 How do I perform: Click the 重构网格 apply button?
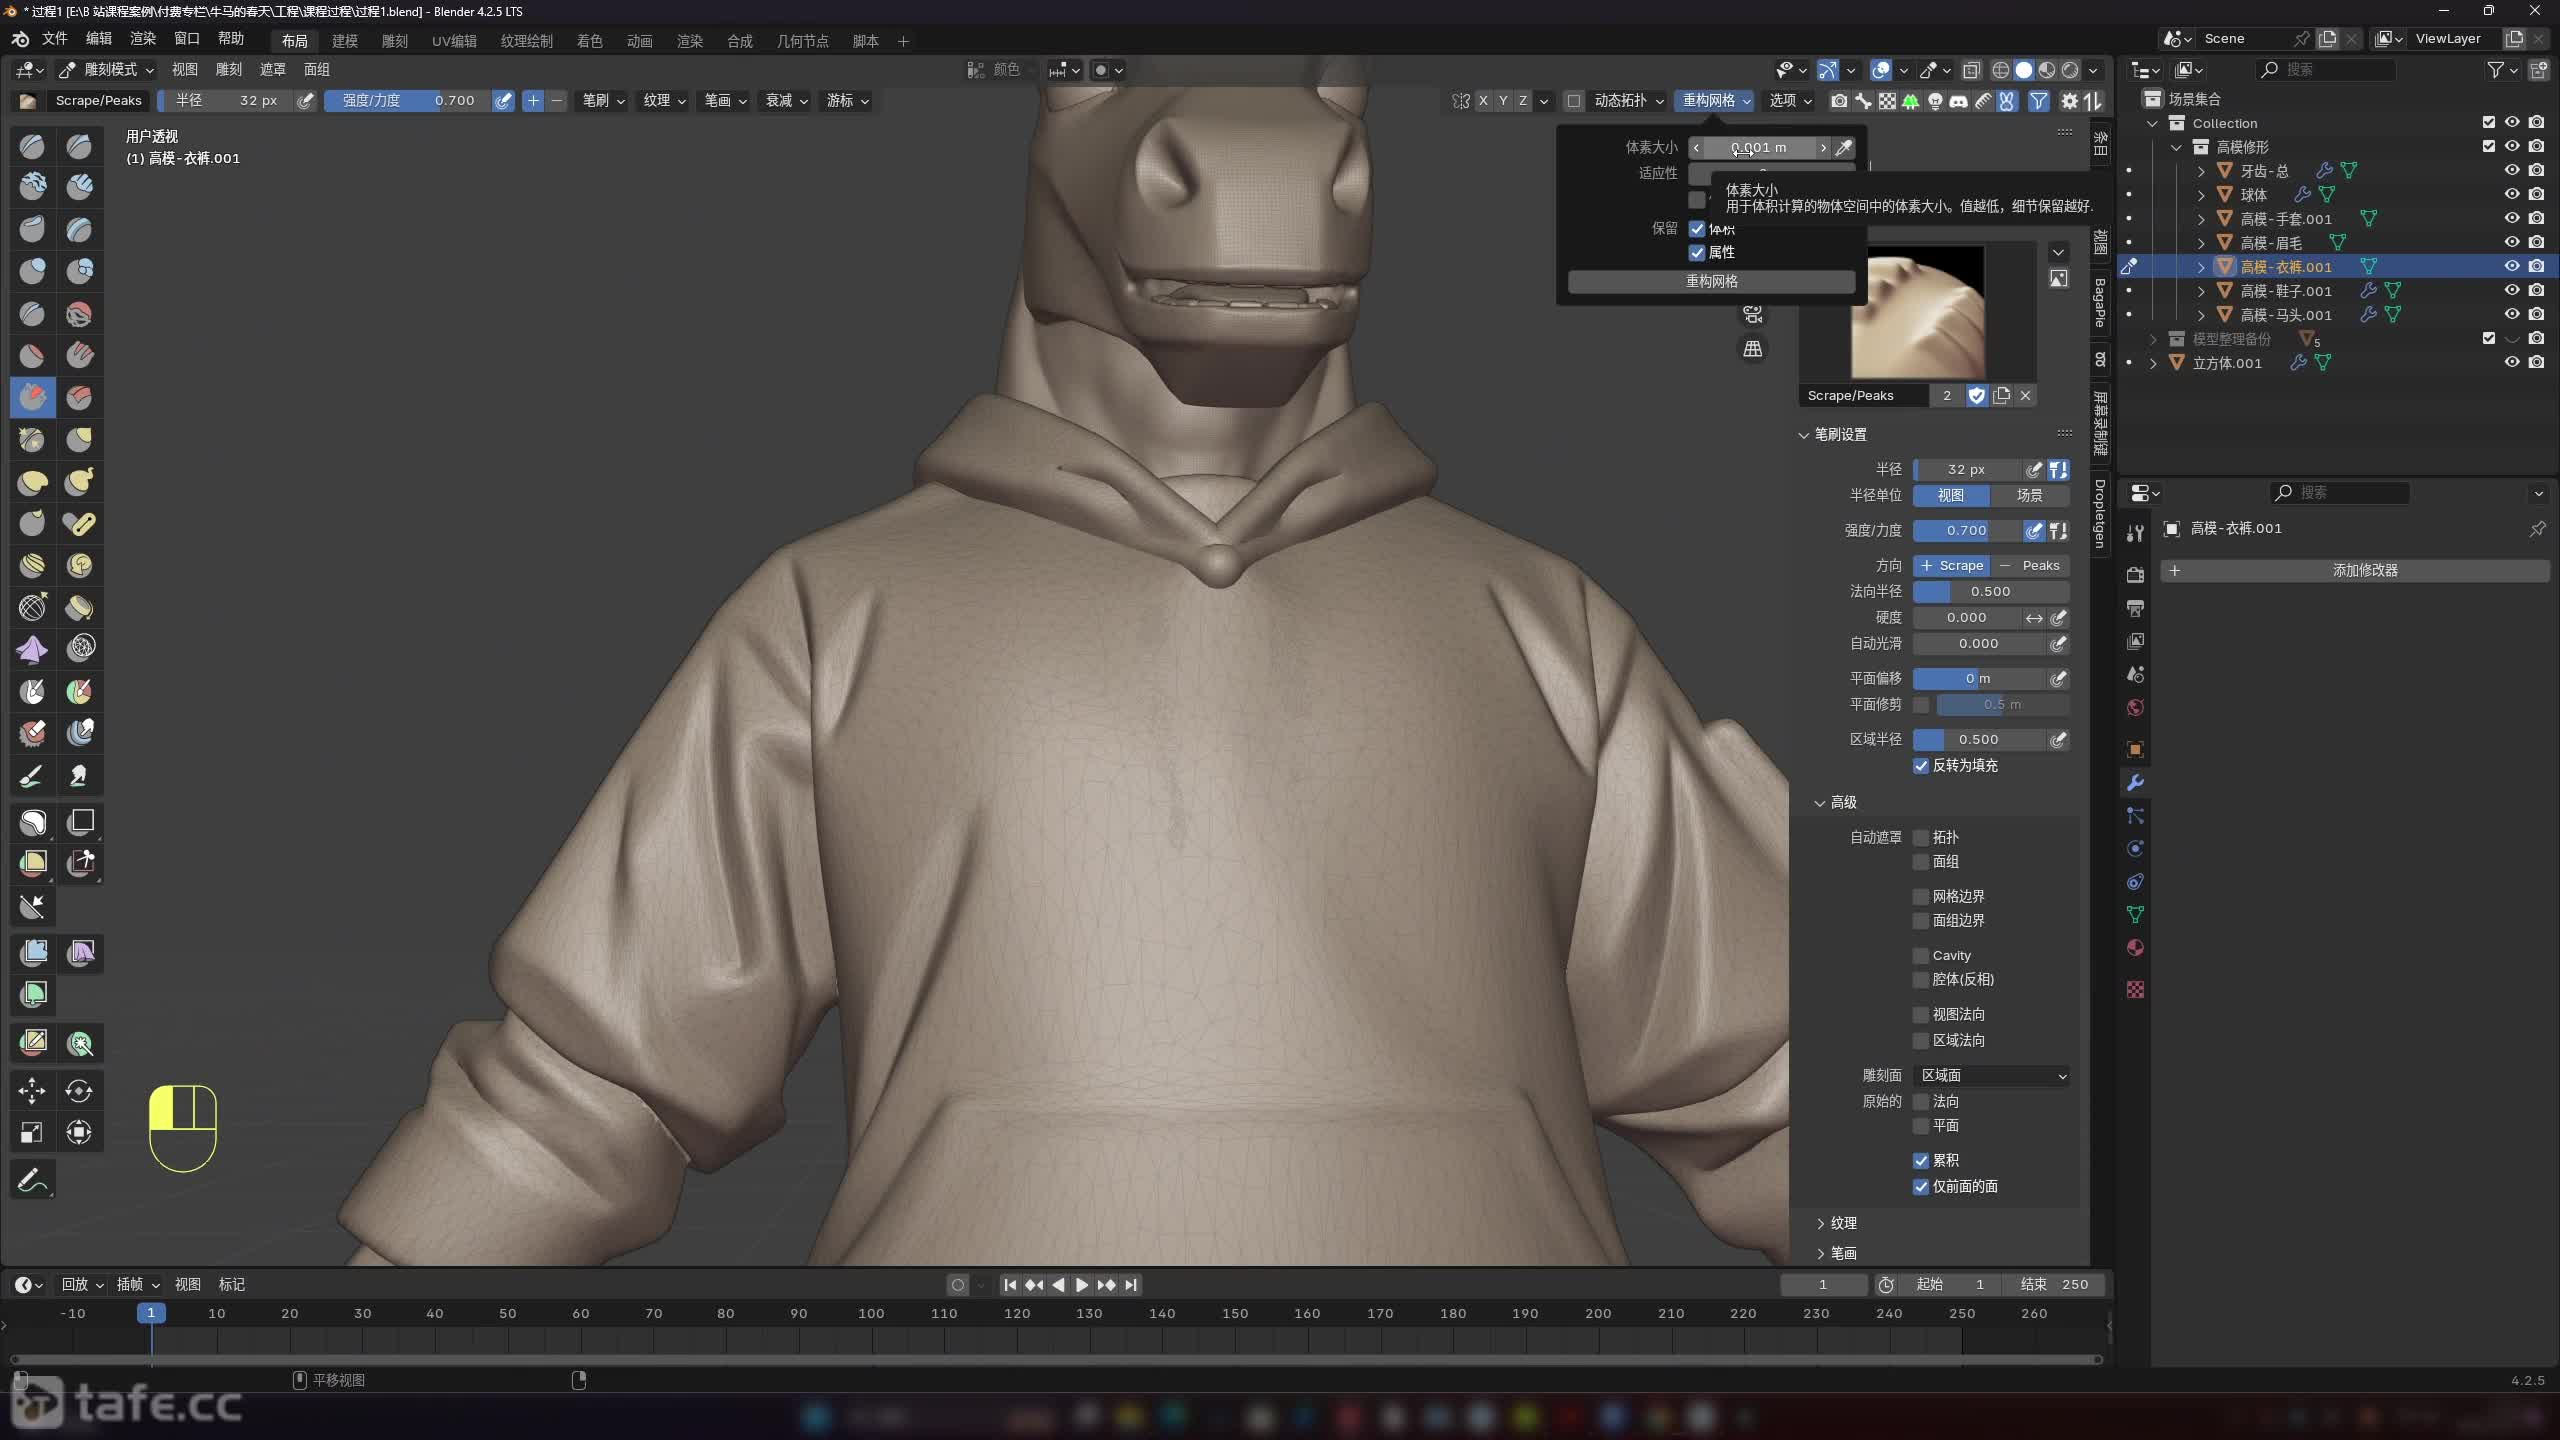coord(1711,281)
